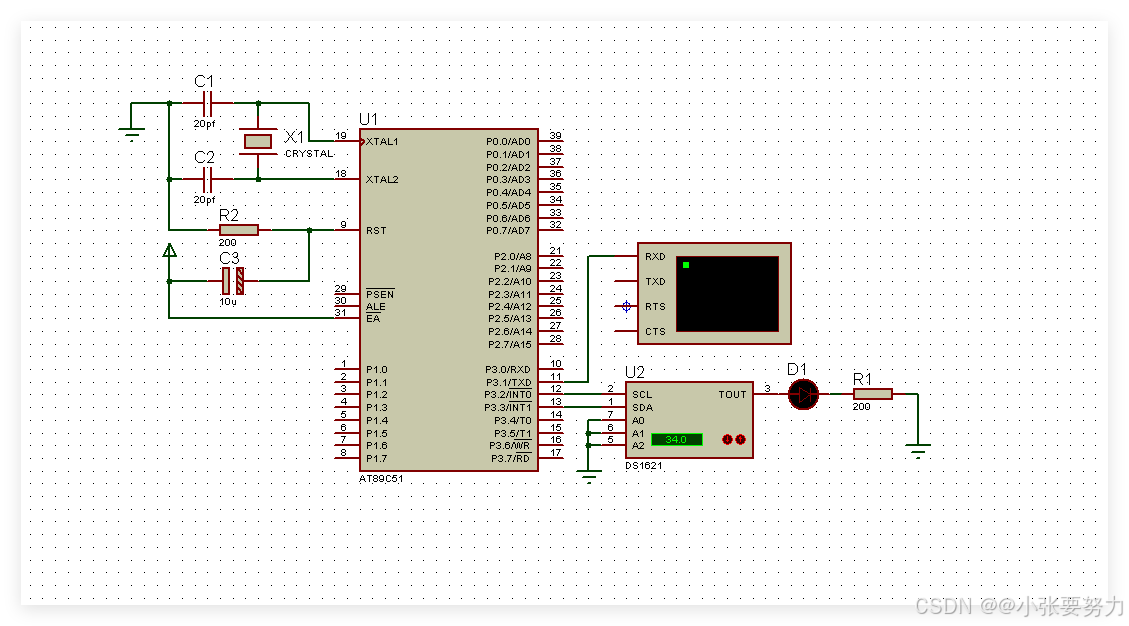
Task: Click the PSEN pin label
Action: click(x=379, y=294)
